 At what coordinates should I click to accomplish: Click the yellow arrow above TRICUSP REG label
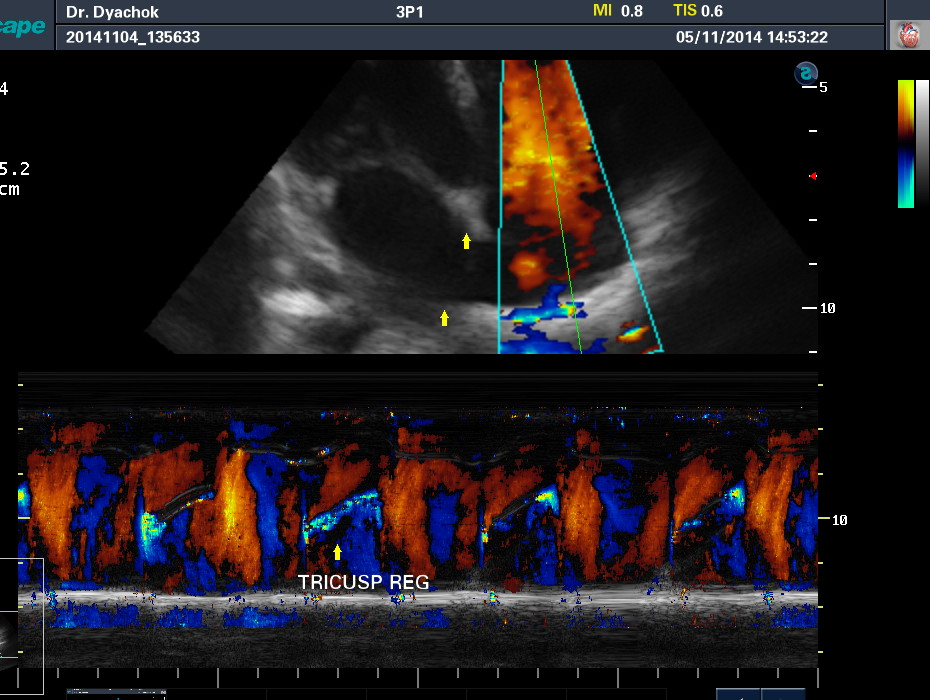337,552
